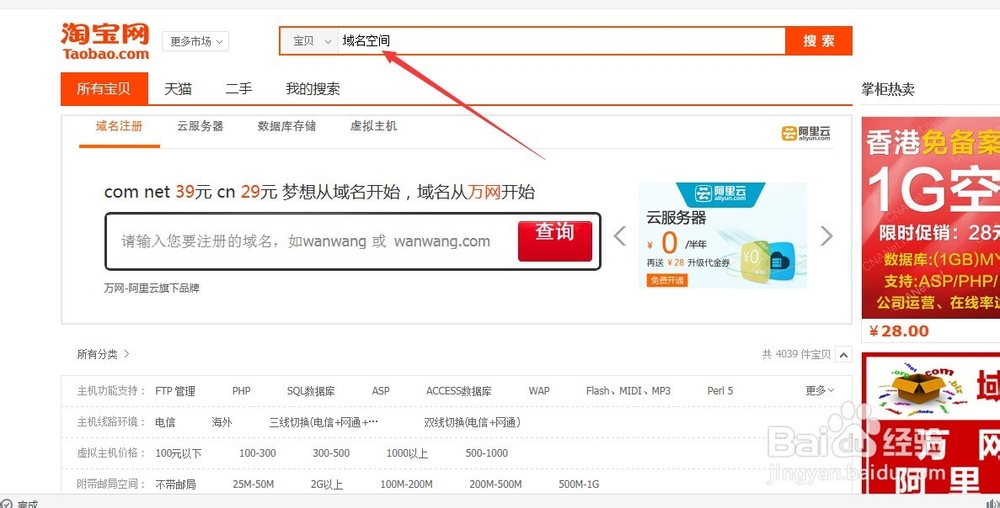The image size is (1000, 508).
Task: Filter by WAP support
Action: [539, 391]
